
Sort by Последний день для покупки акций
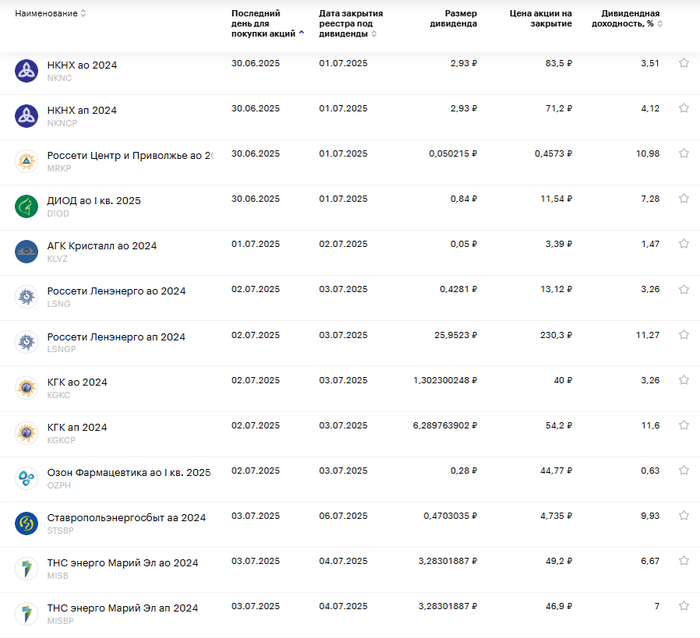coord(263,23)
